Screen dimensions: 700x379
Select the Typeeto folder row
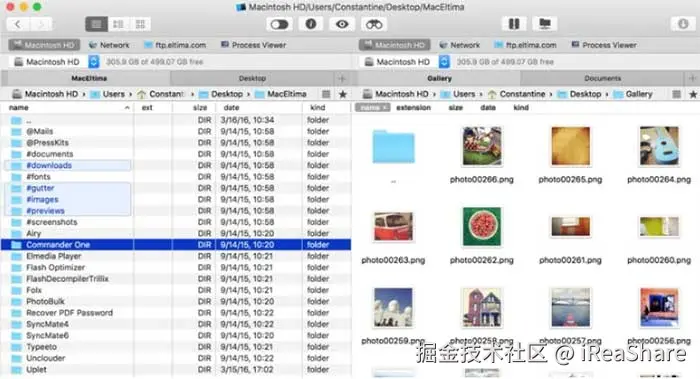176,347
